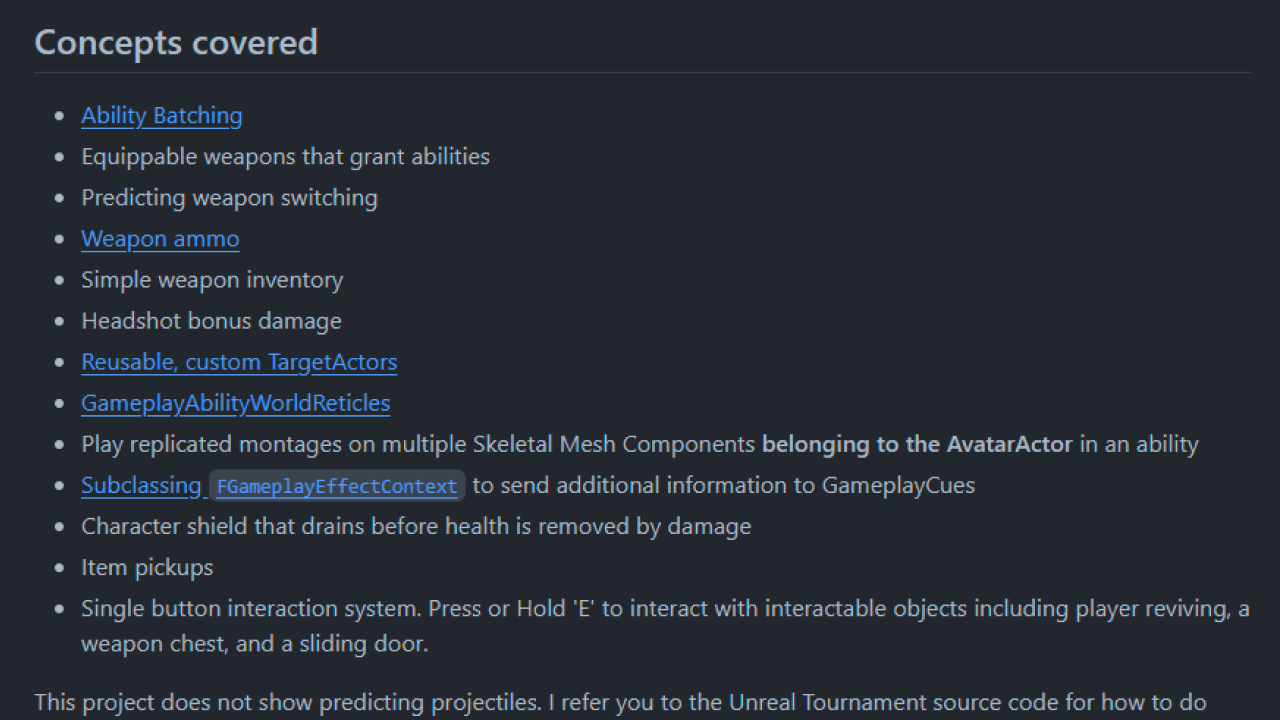This screenshot has height=720, width=1280.
Task: Click the Concepts covered heading
Action: point(176,42)
